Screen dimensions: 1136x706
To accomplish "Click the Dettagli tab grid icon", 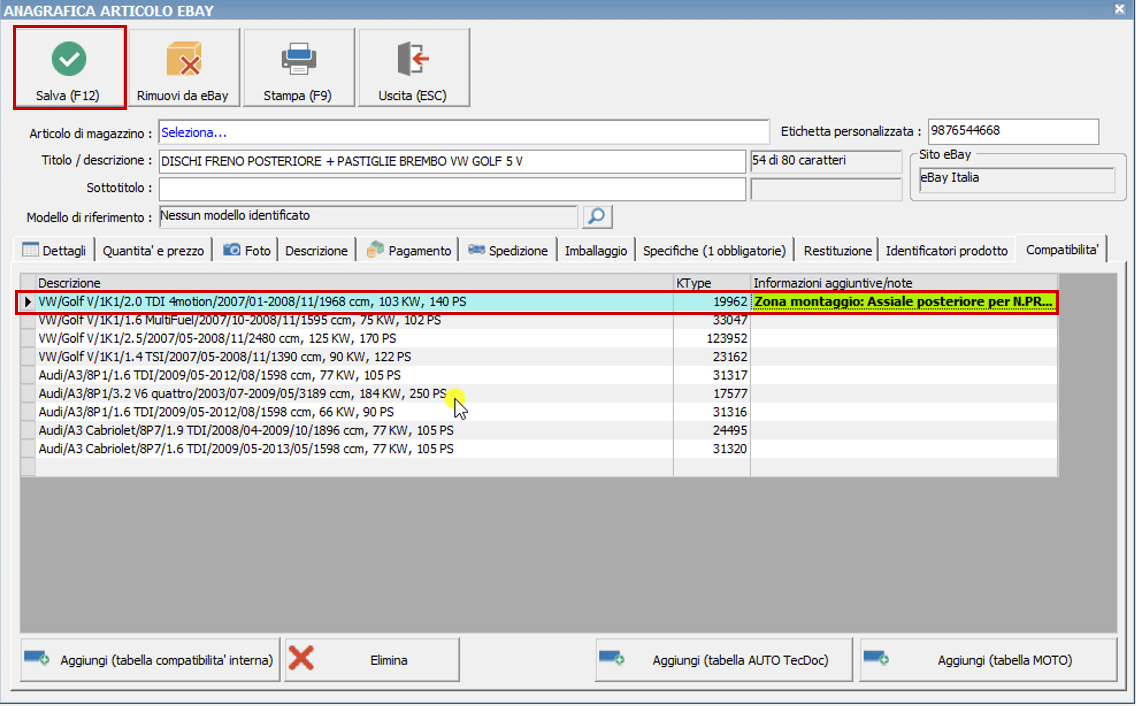I will 30,249.
